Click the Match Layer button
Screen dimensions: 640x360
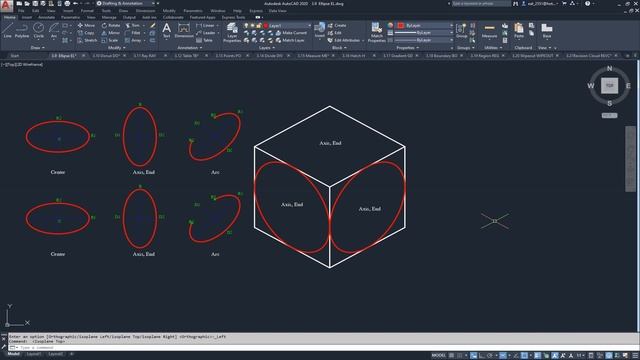pos(289,40)
